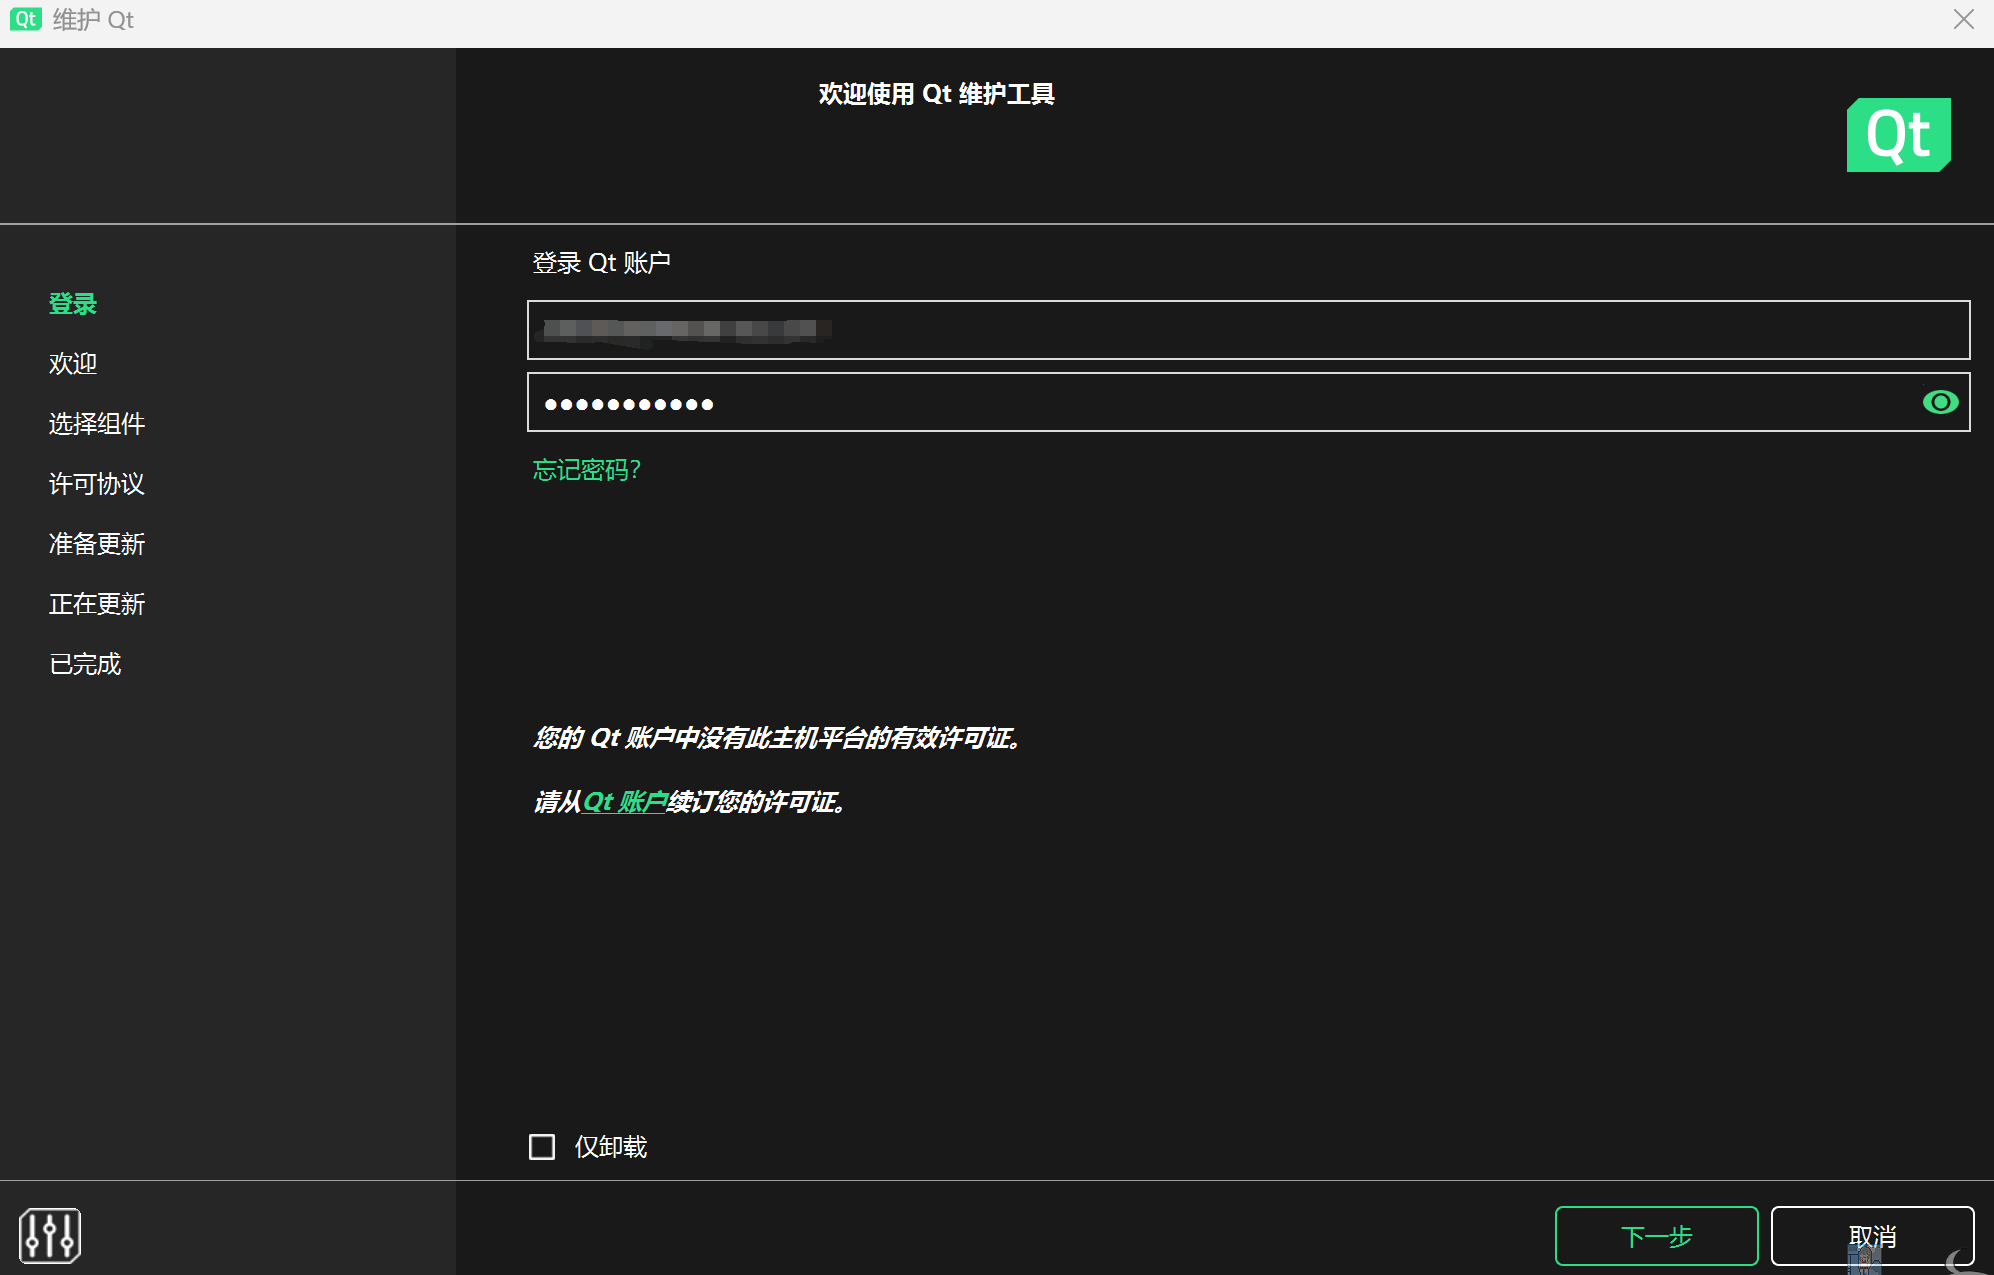Select 已完成 step in sidebar
1994x1275 pixels.
click(85, 664)
